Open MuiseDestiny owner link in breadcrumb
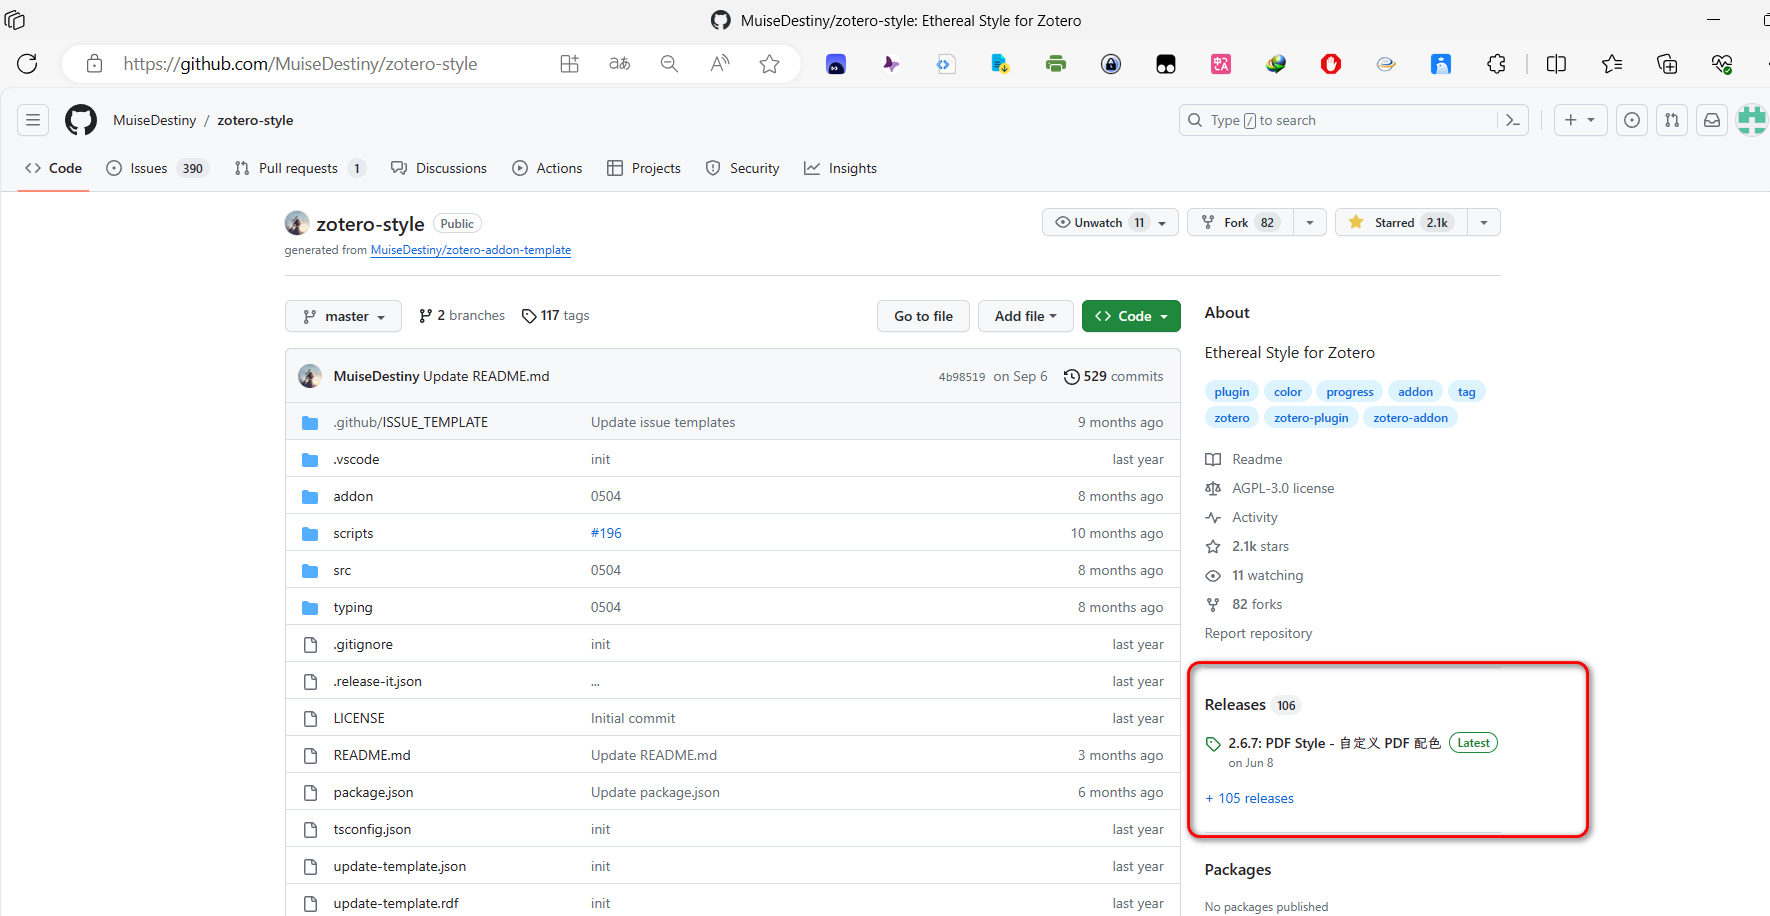The image size is (1770, 916). tap(155, 120)
